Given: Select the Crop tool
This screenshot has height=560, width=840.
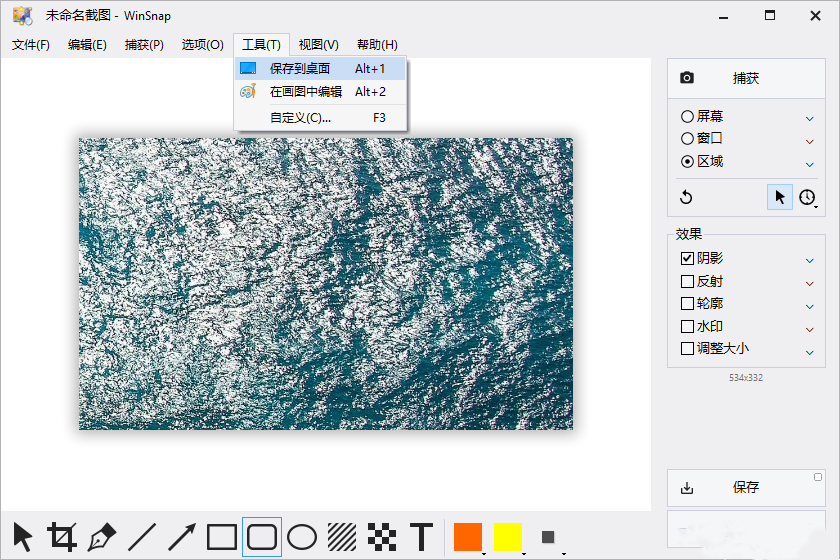Looking at the screenshot, I should click(62, 537).
